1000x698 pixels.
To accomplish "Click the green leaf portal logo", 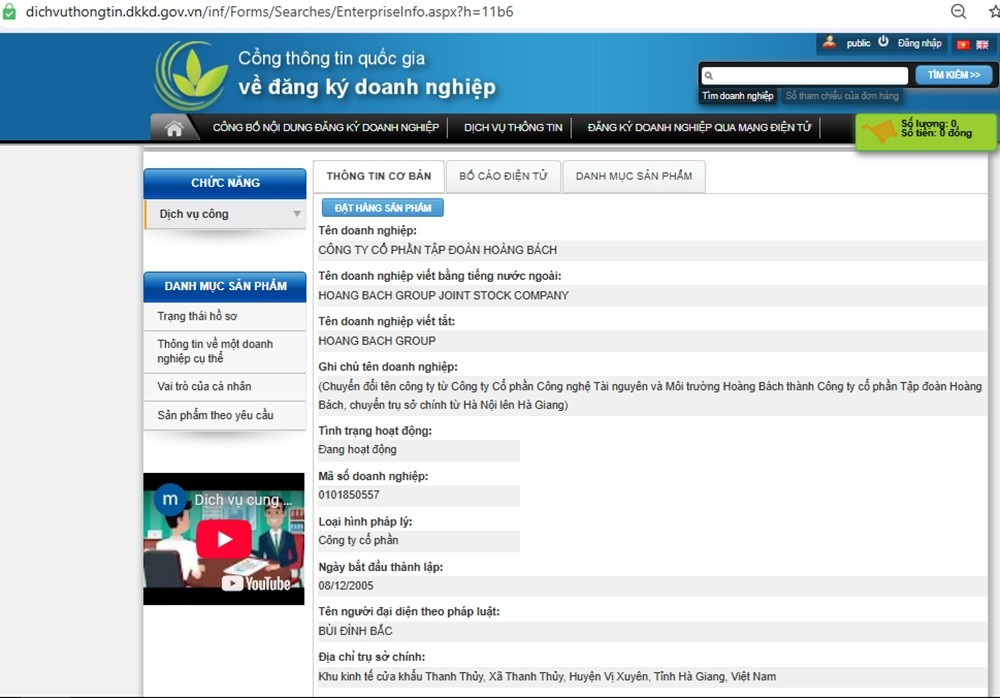I will coord(191,74).
